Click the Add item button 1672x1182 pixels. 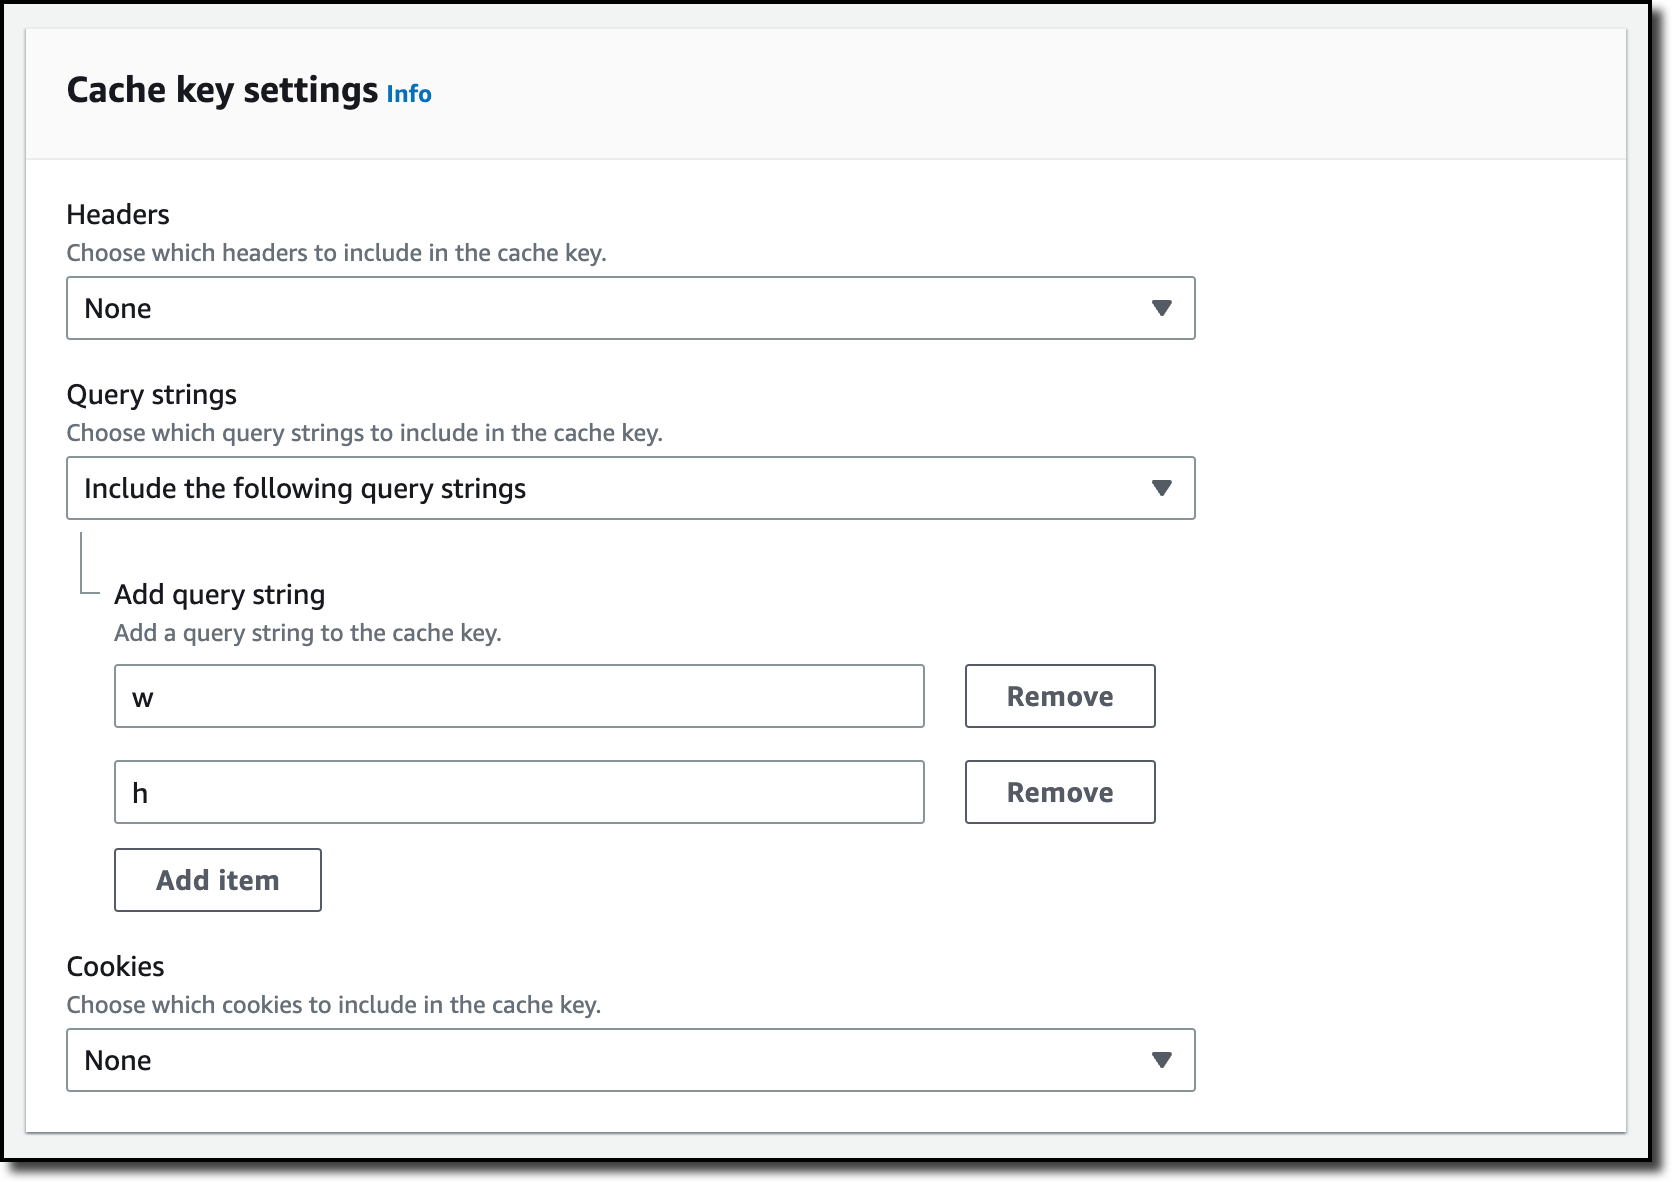click(x=218, y=880)
